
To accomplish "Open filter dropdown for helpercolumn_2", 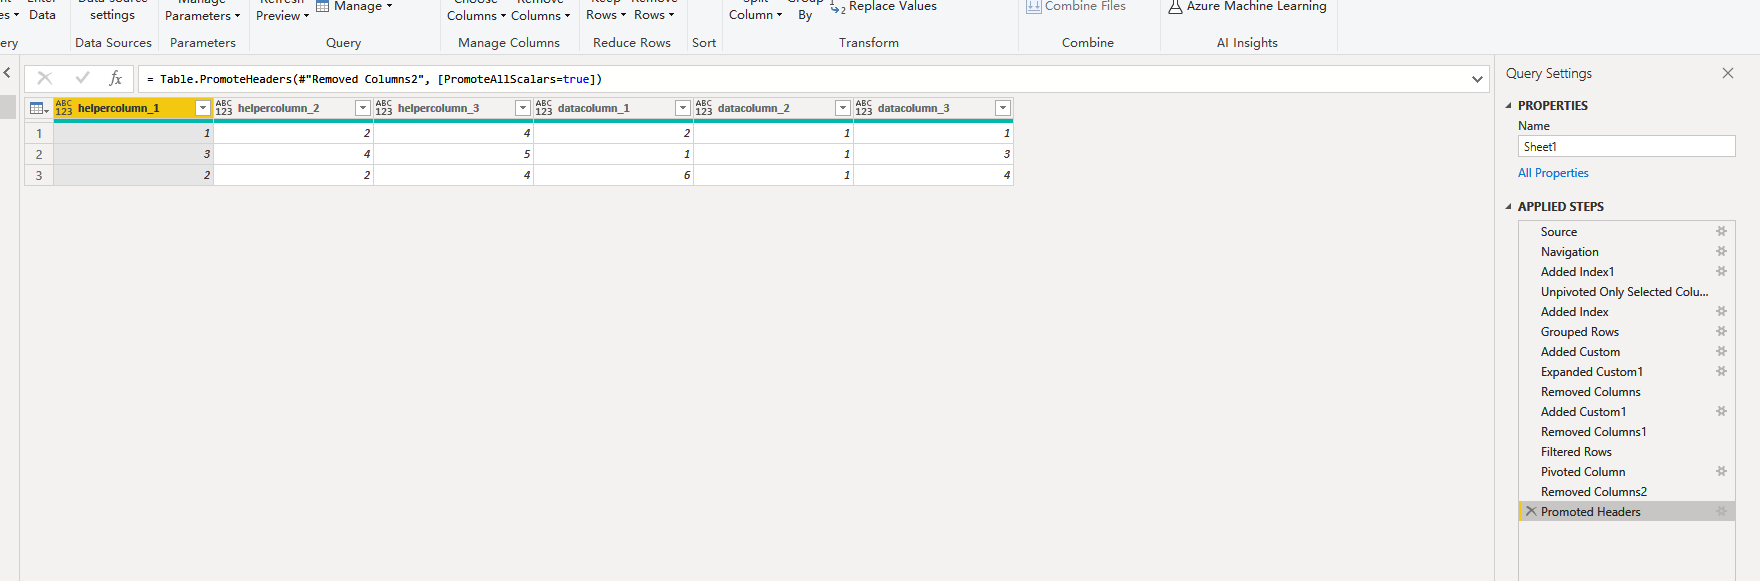I will [363, 108].
